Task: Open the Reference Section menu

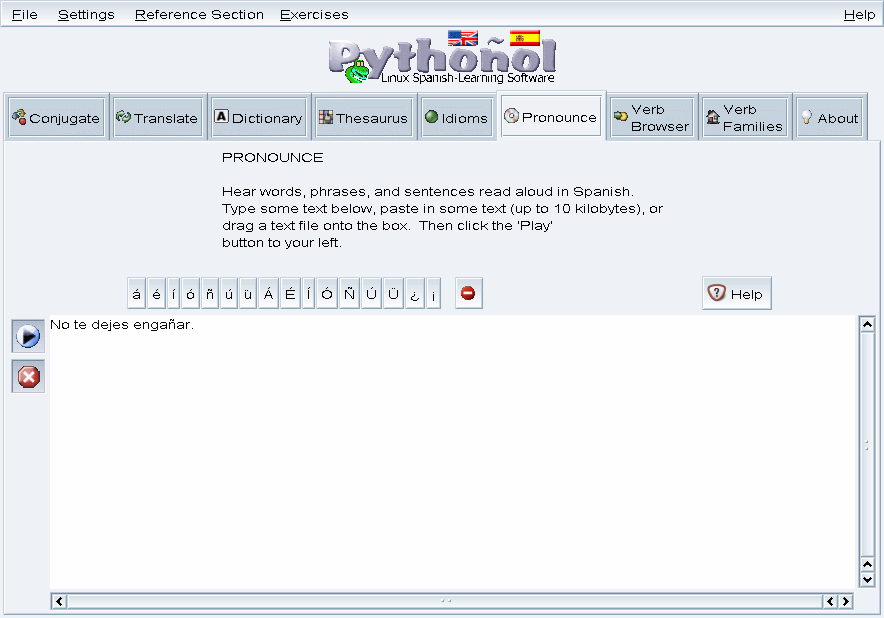Action: [199, 14]
